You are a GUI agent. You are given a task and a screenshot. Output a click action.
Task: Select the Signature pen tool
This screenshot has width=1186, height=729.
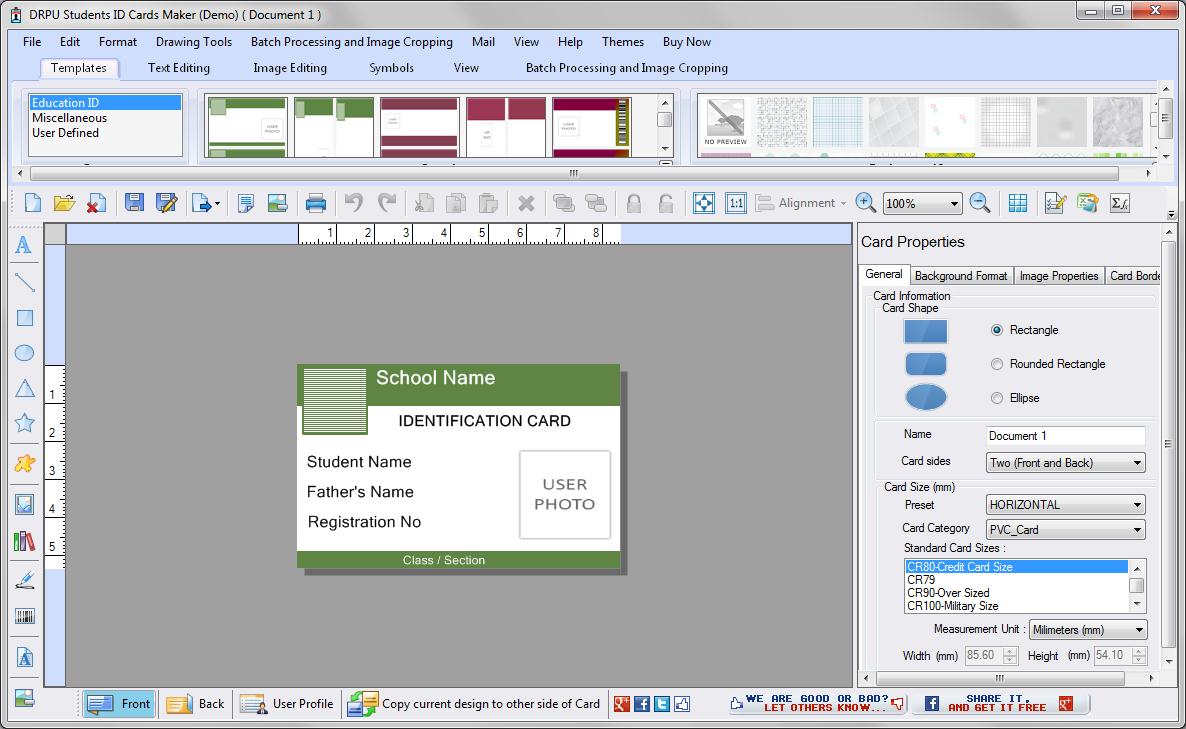[24, 580]
